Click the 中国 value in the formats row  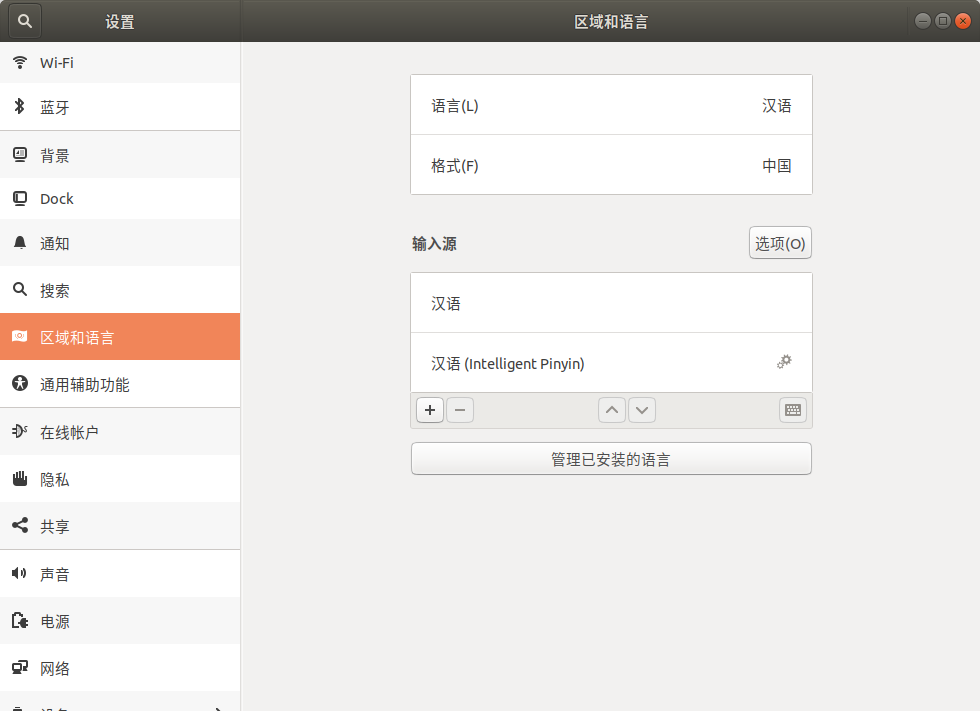[x=777, y=166]
